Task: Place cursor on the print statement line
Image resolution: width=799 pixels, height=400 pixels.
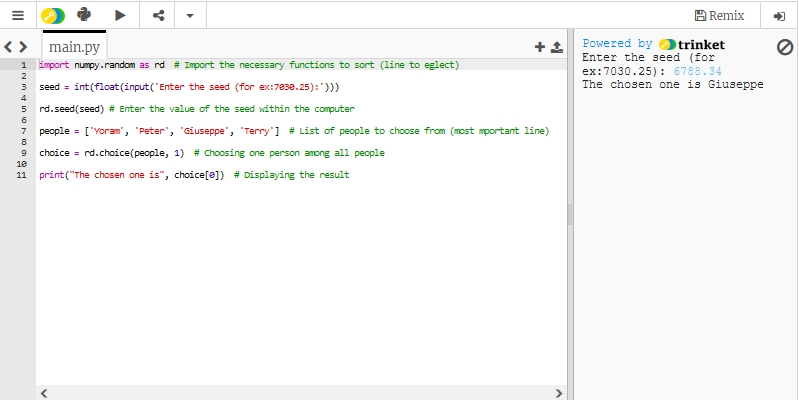Action: [x=194, y=175]
